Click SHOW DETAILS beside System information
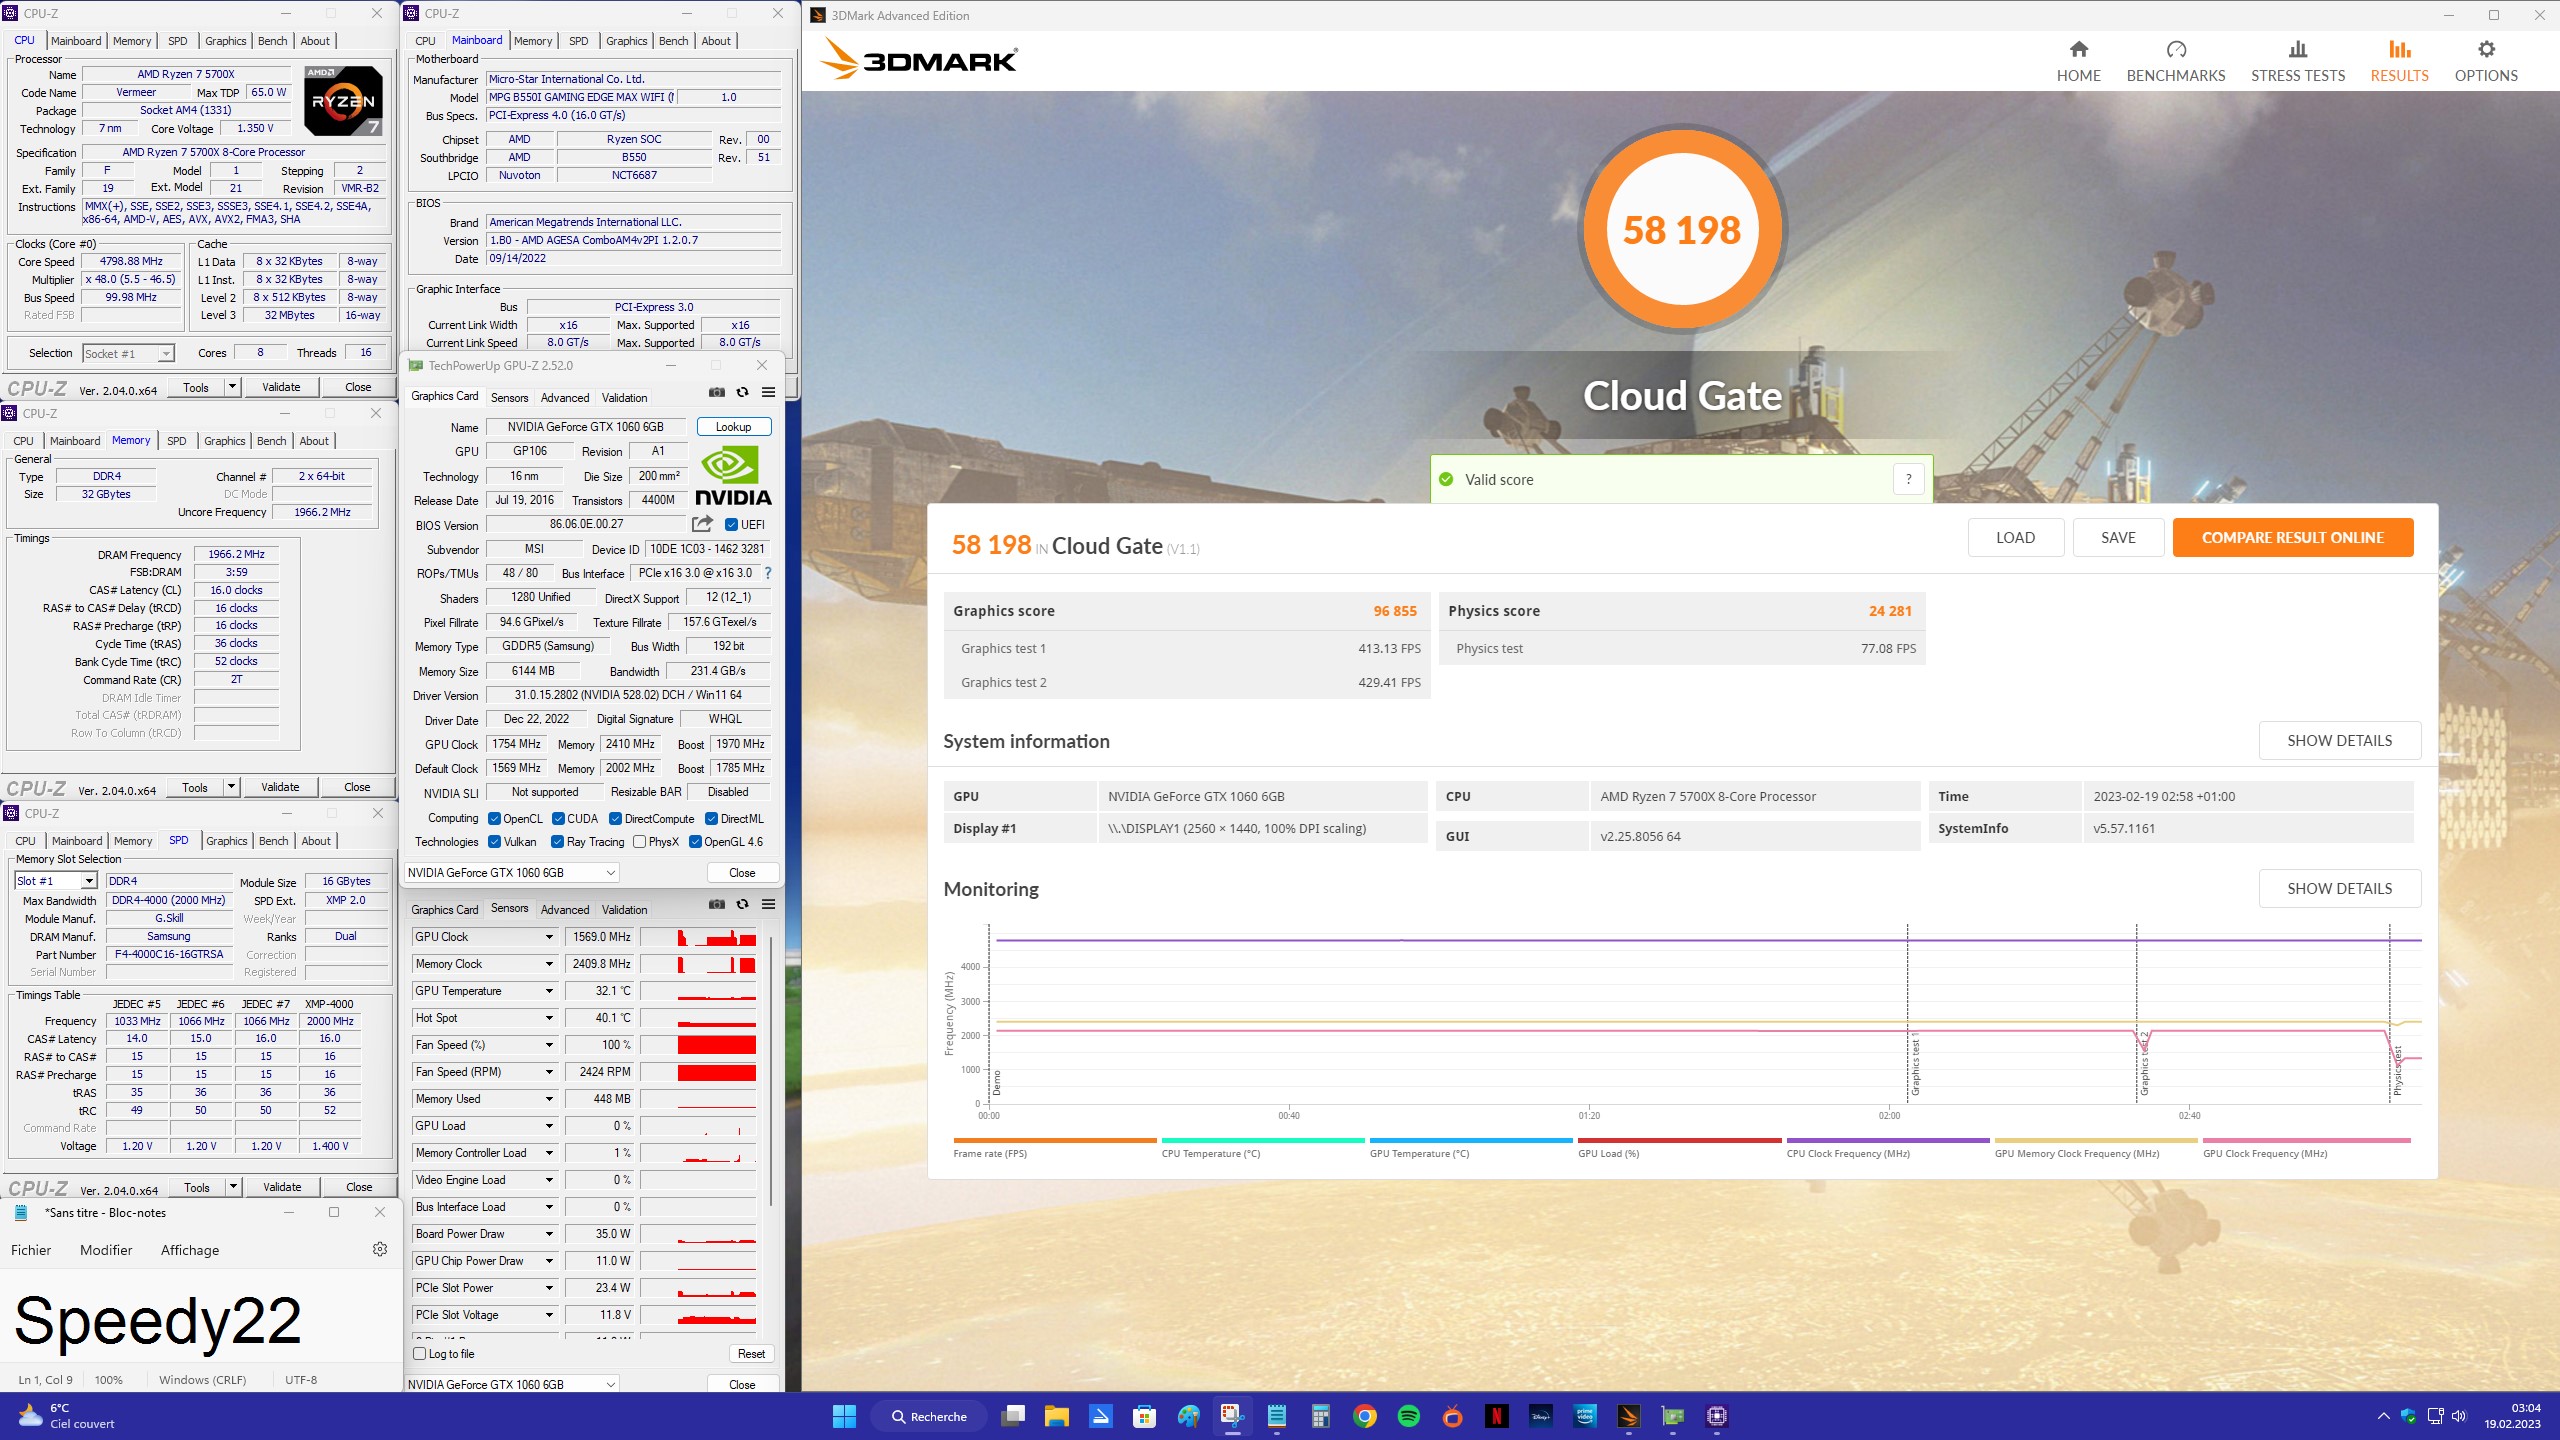This screenshot has width=2560, height=1440. tap(2339, 740)
